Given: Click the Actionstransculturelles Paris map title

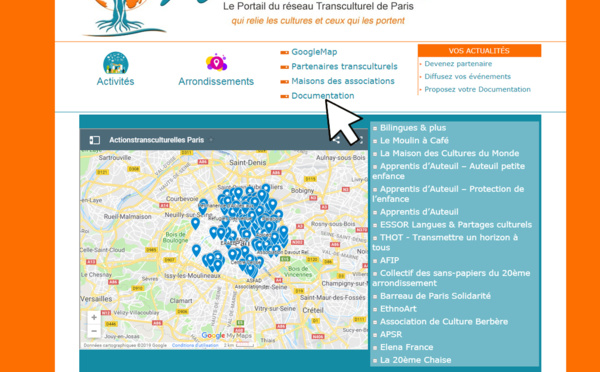Looking at the screenshot, I should pyautogui.click(x=157, y=140).
